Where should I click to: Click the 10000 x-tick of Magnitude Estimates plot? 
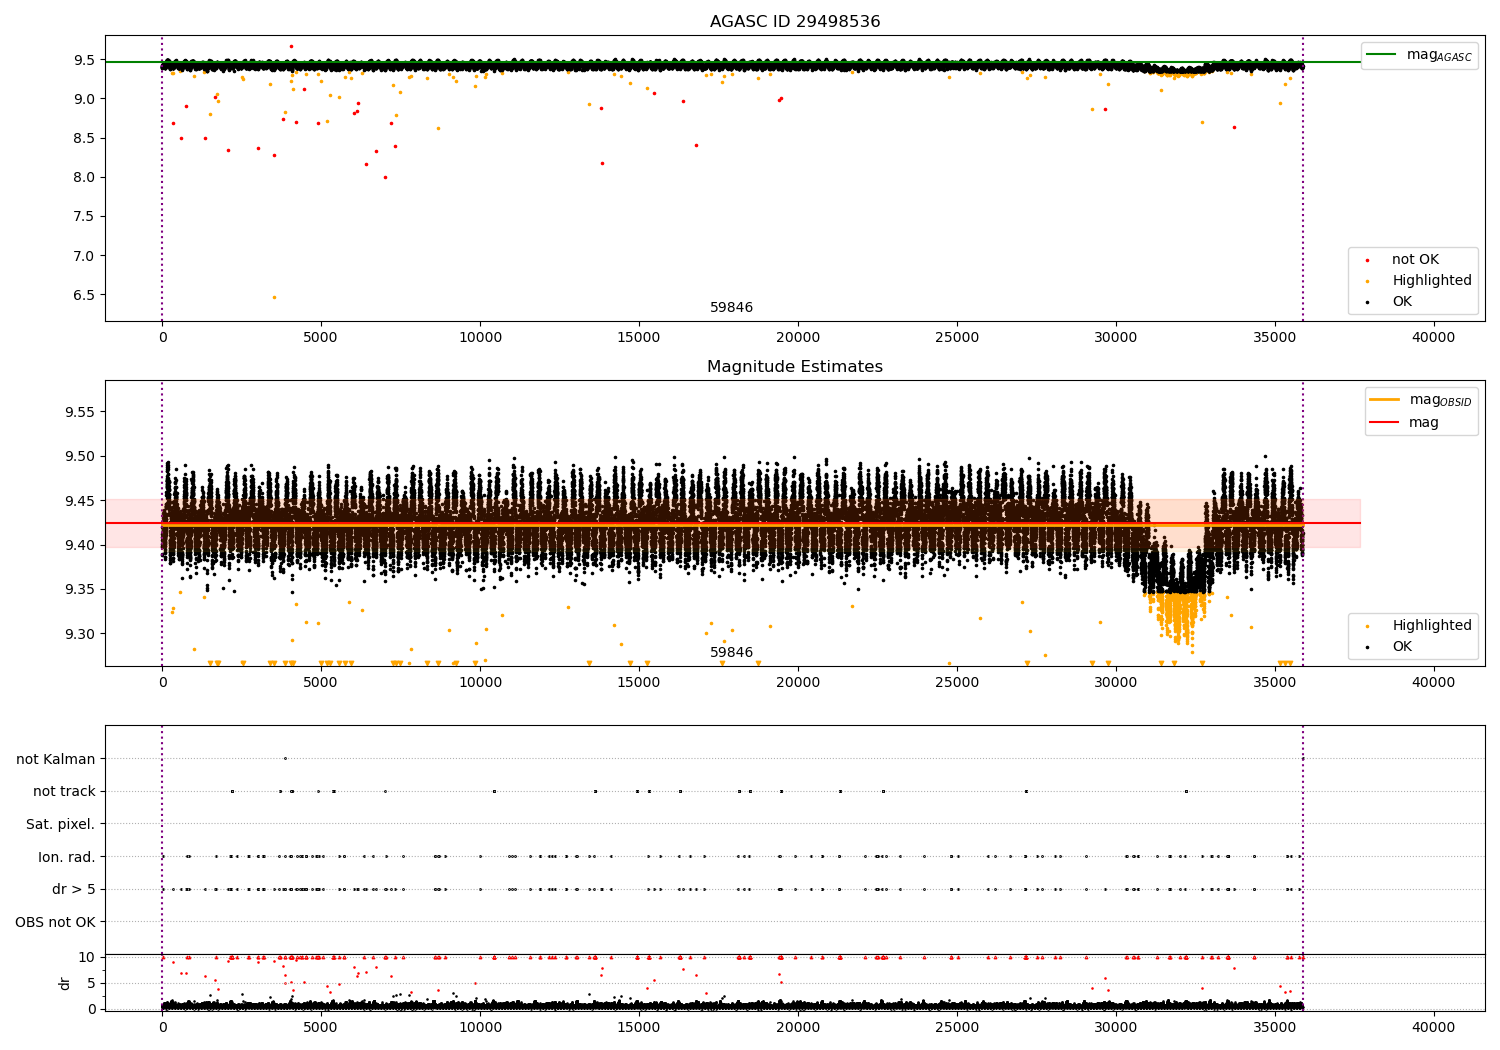[480, 683]
